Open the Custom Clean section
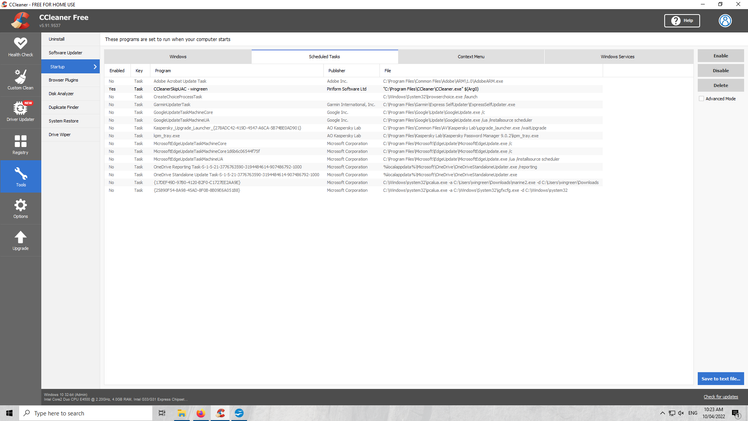Image resolution: width=748 pixels, height=421 pixels. (x=20, y=80)
